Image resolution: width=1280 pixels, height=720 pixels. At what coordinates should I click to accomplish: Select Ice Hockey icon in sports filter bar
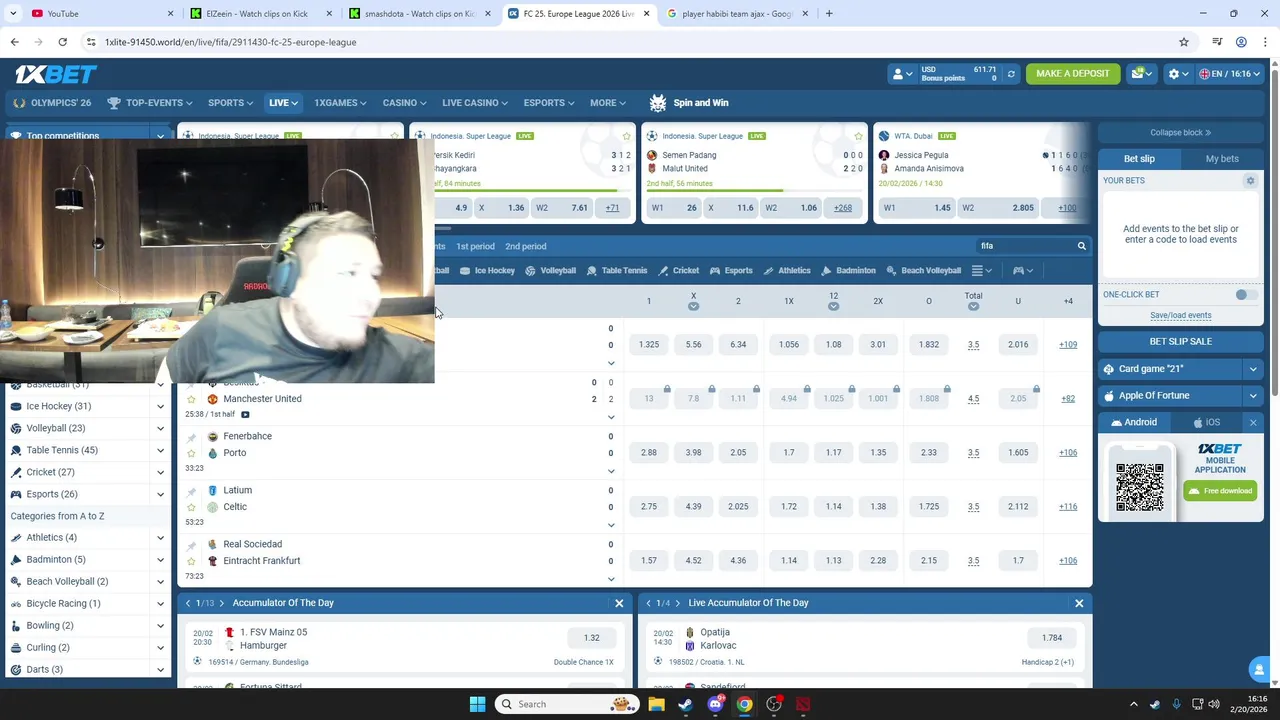pos(465,271)
